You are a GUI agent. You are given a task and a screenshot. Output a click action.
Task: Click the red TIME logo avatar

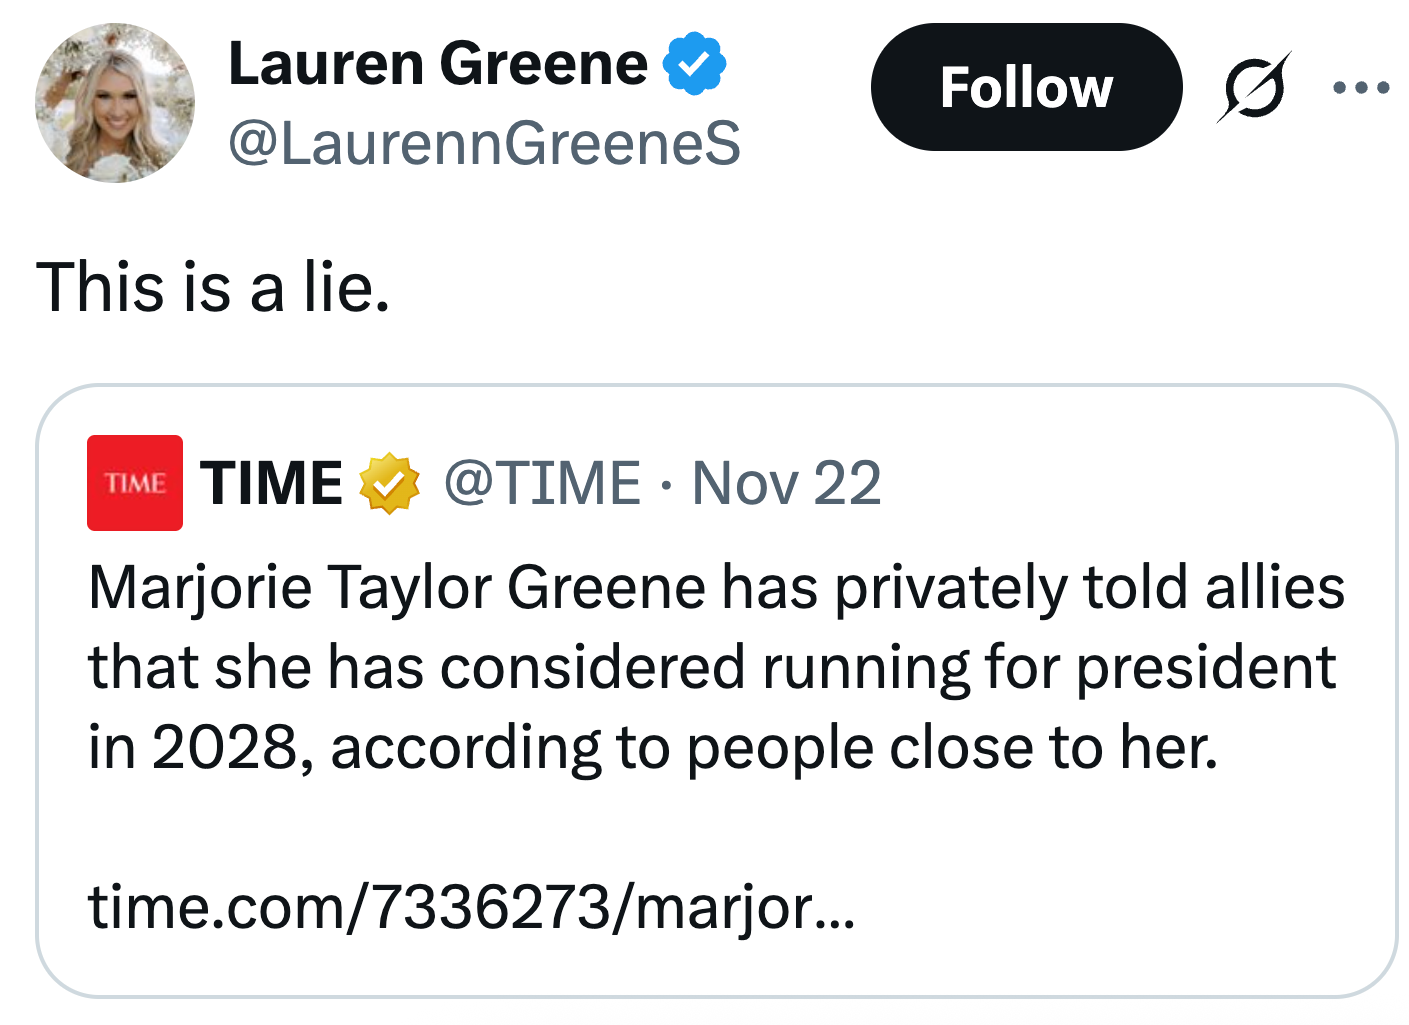tap(134, 482)
